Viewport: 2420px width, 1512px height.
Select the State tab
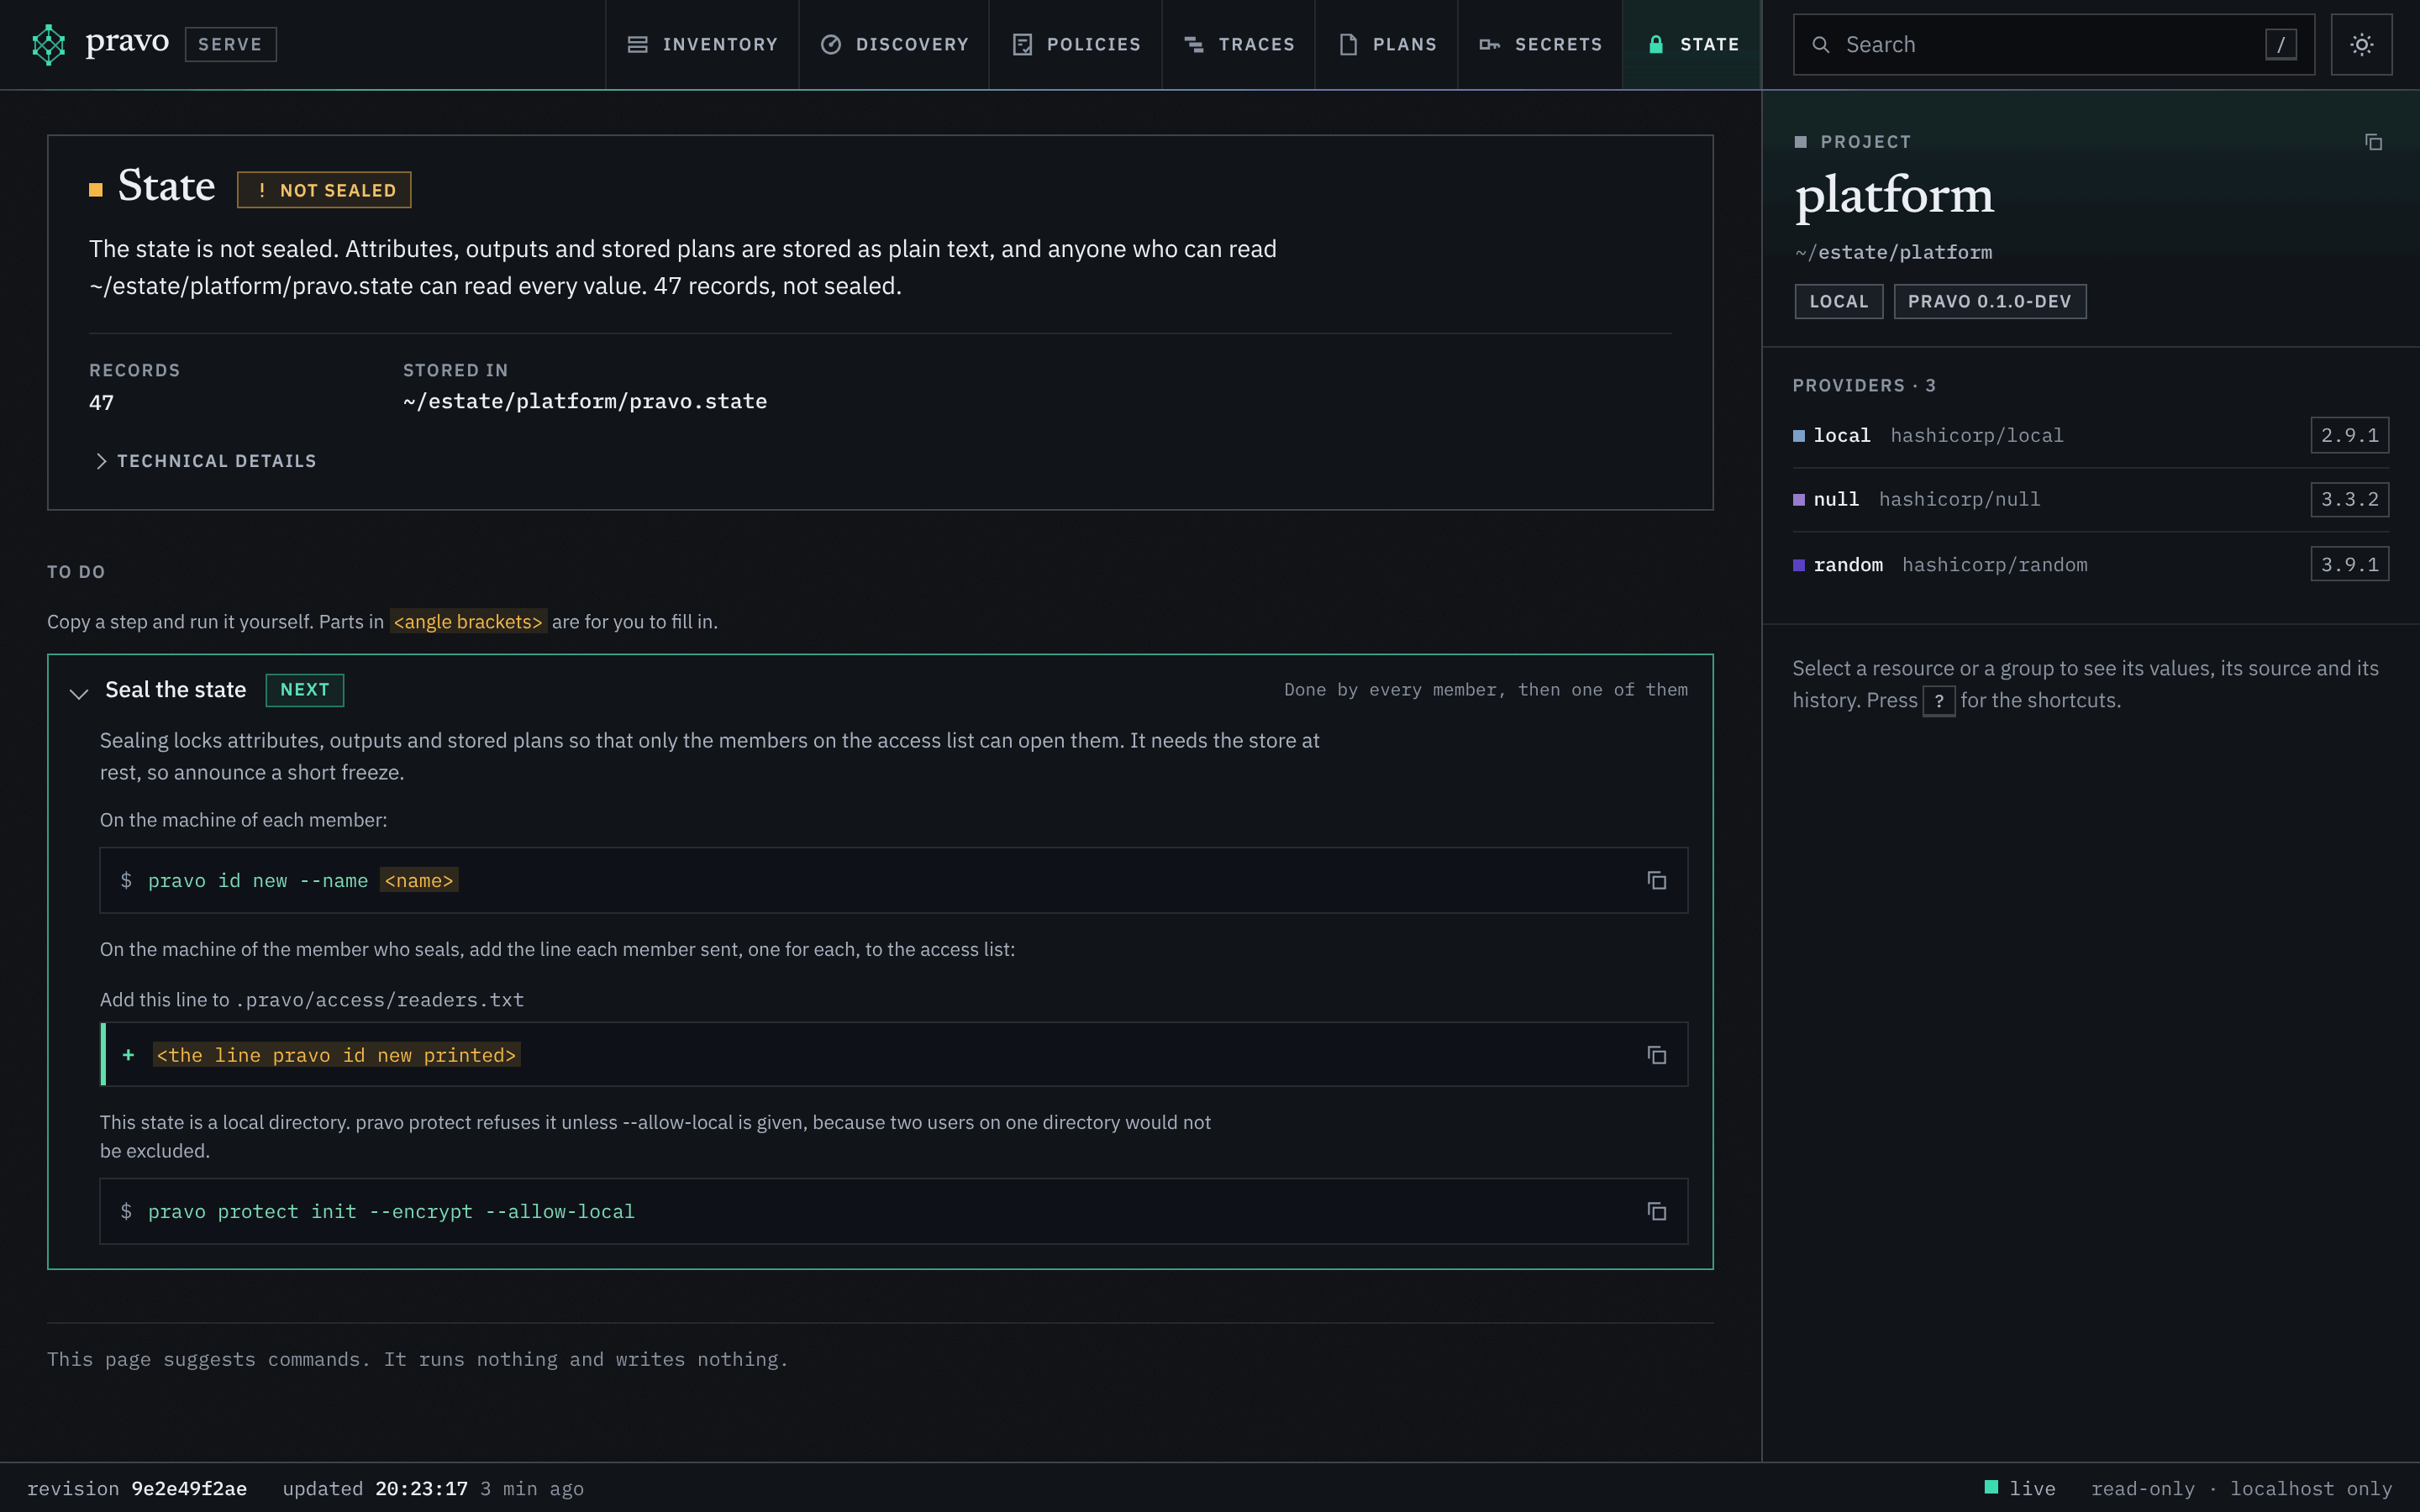(x=1692, y=44)
